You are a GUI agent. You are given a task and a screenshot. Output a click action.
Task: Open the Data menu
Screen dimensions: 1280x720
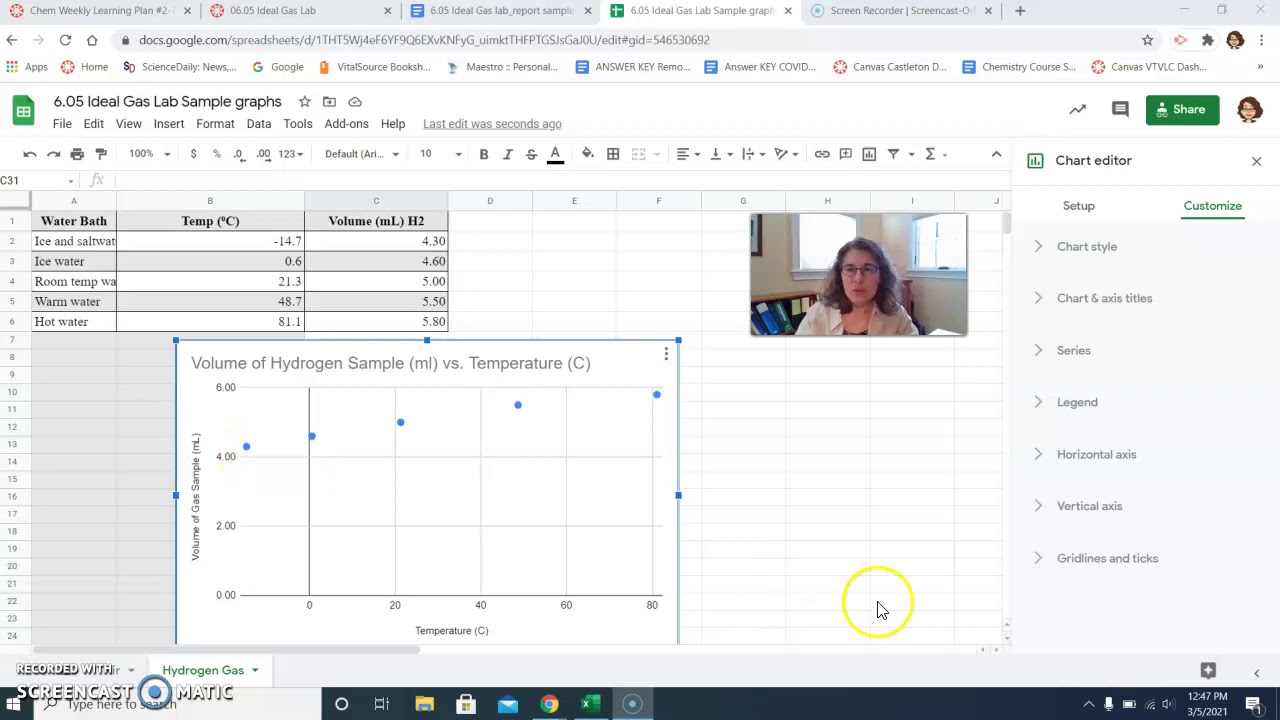click(x=259, y=124)
